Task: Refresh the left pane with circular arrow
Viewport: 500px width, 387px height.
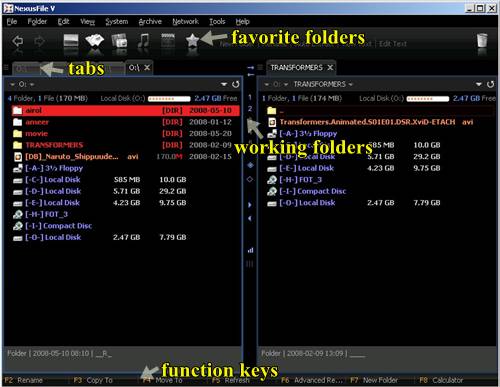Action: [236, 84]
